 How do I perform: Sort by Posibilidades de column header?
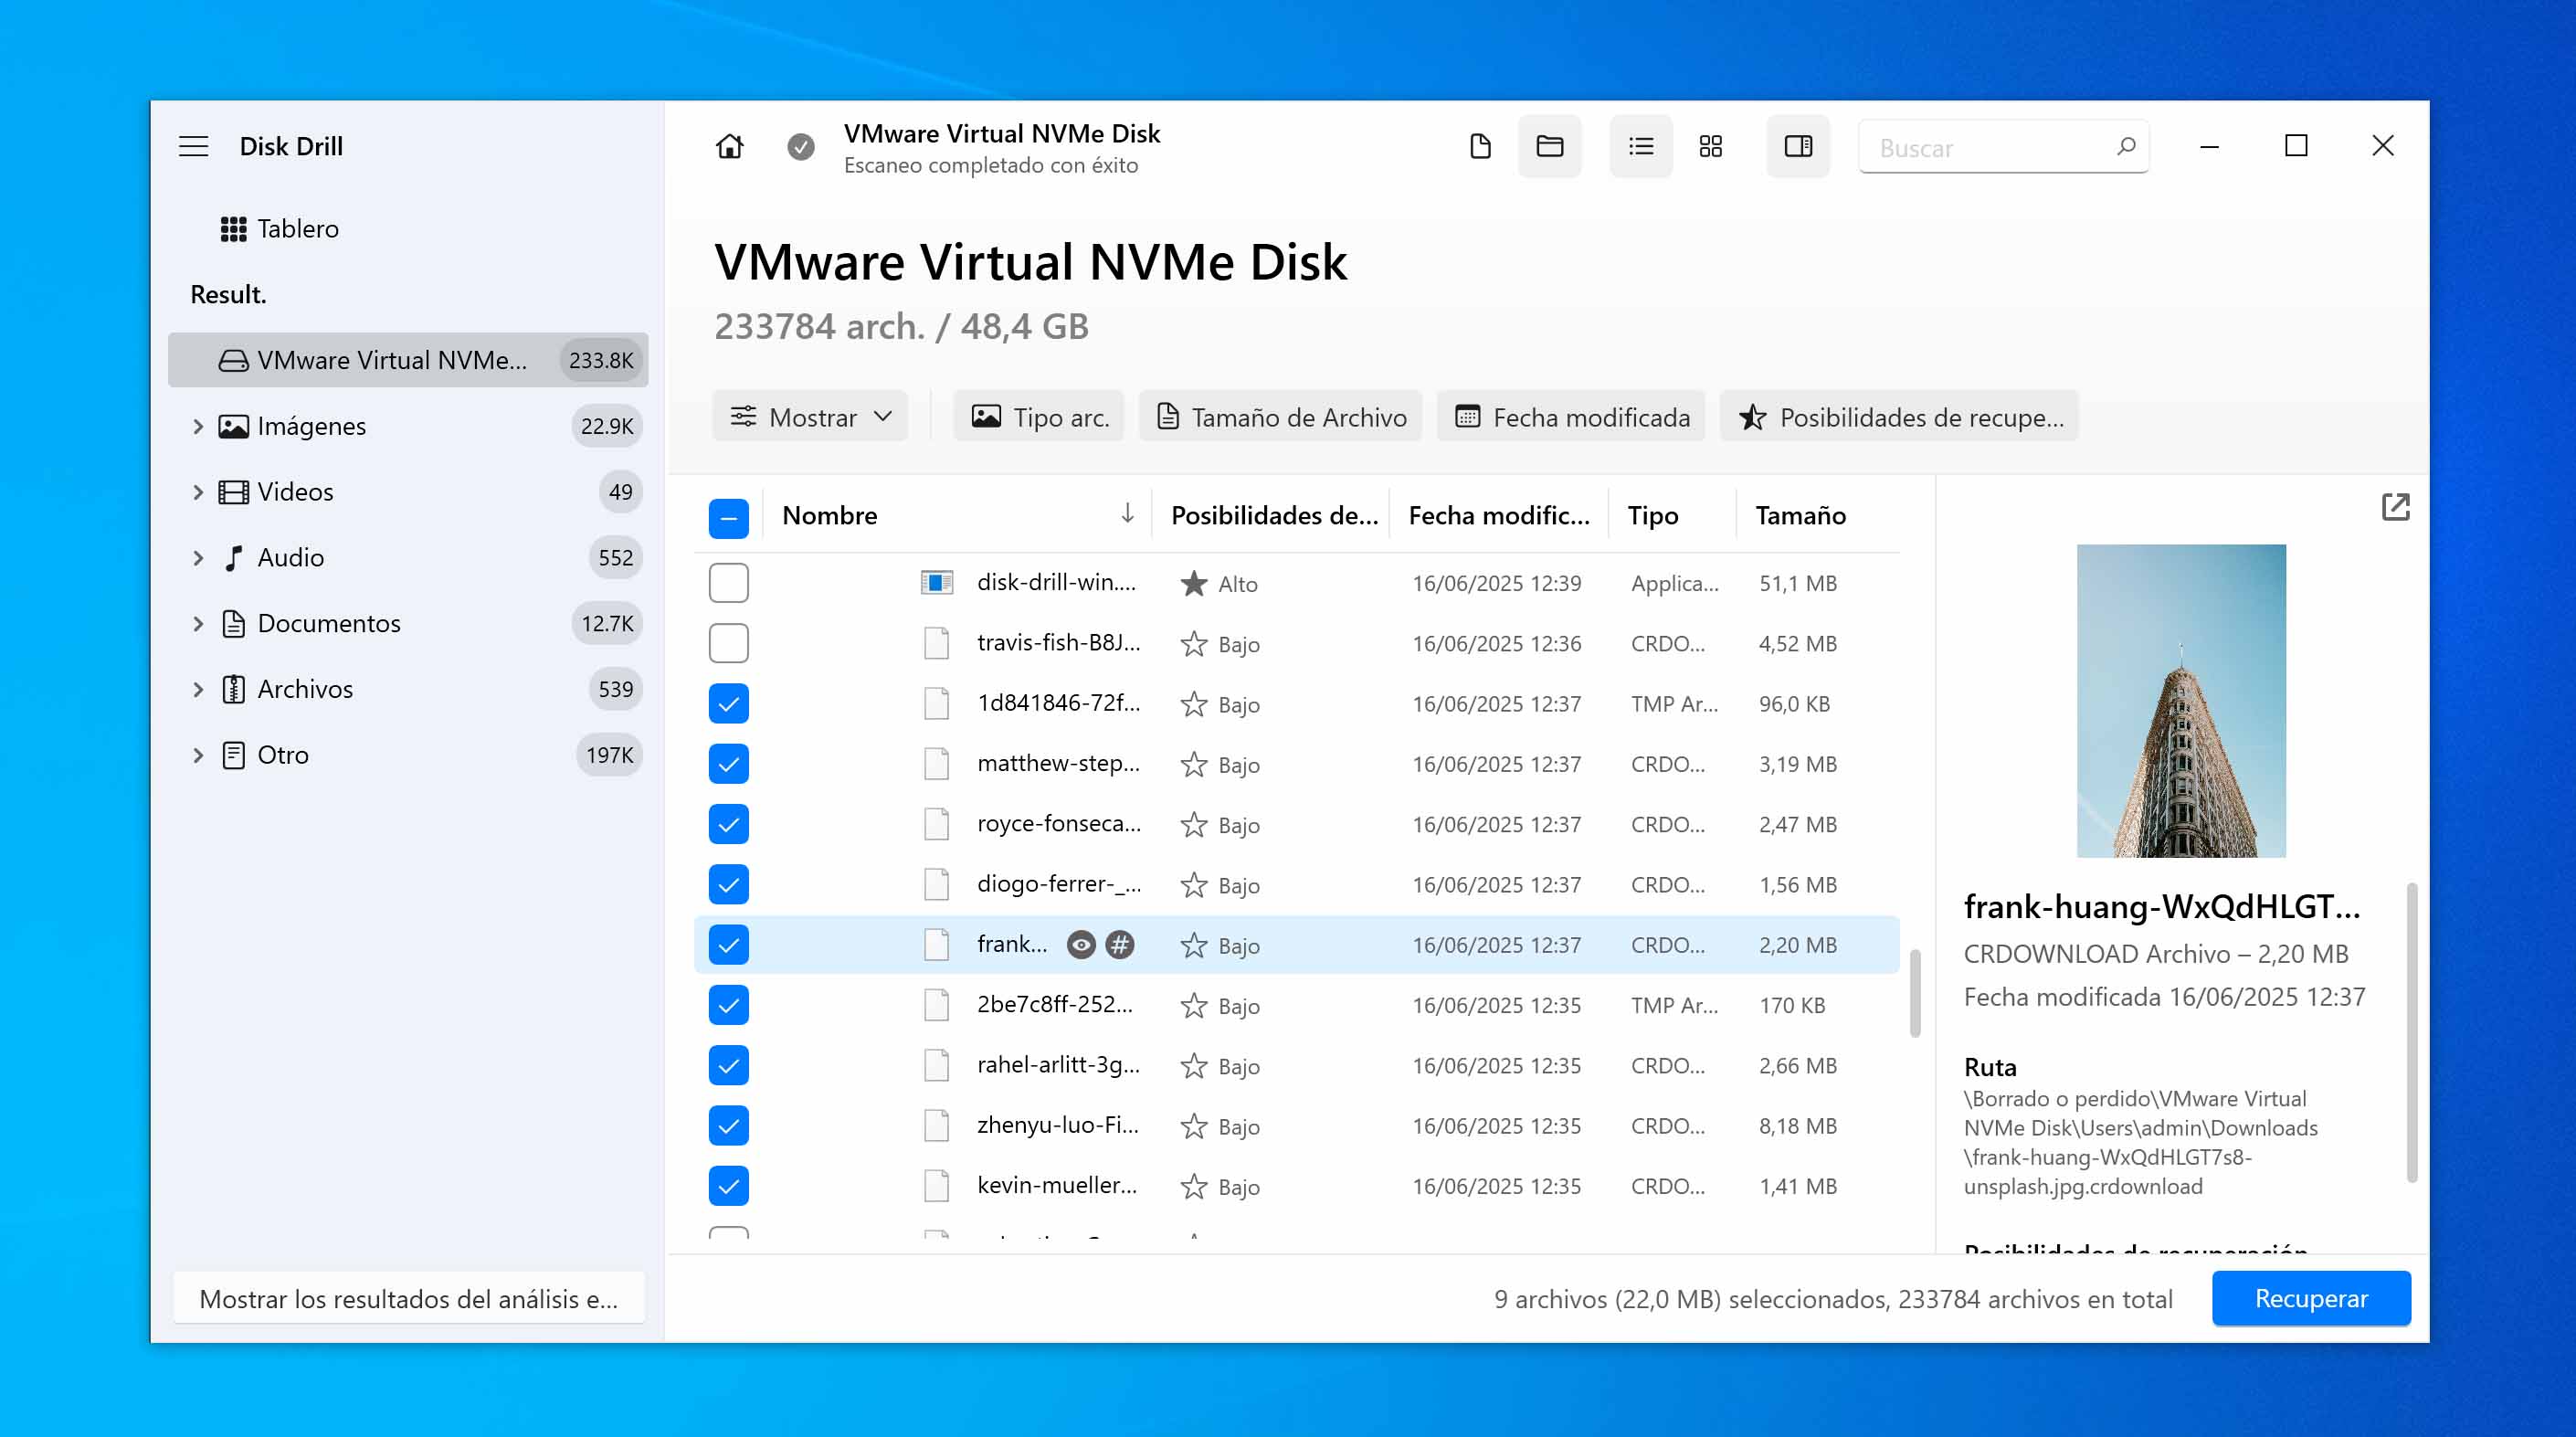(1272, 515)
